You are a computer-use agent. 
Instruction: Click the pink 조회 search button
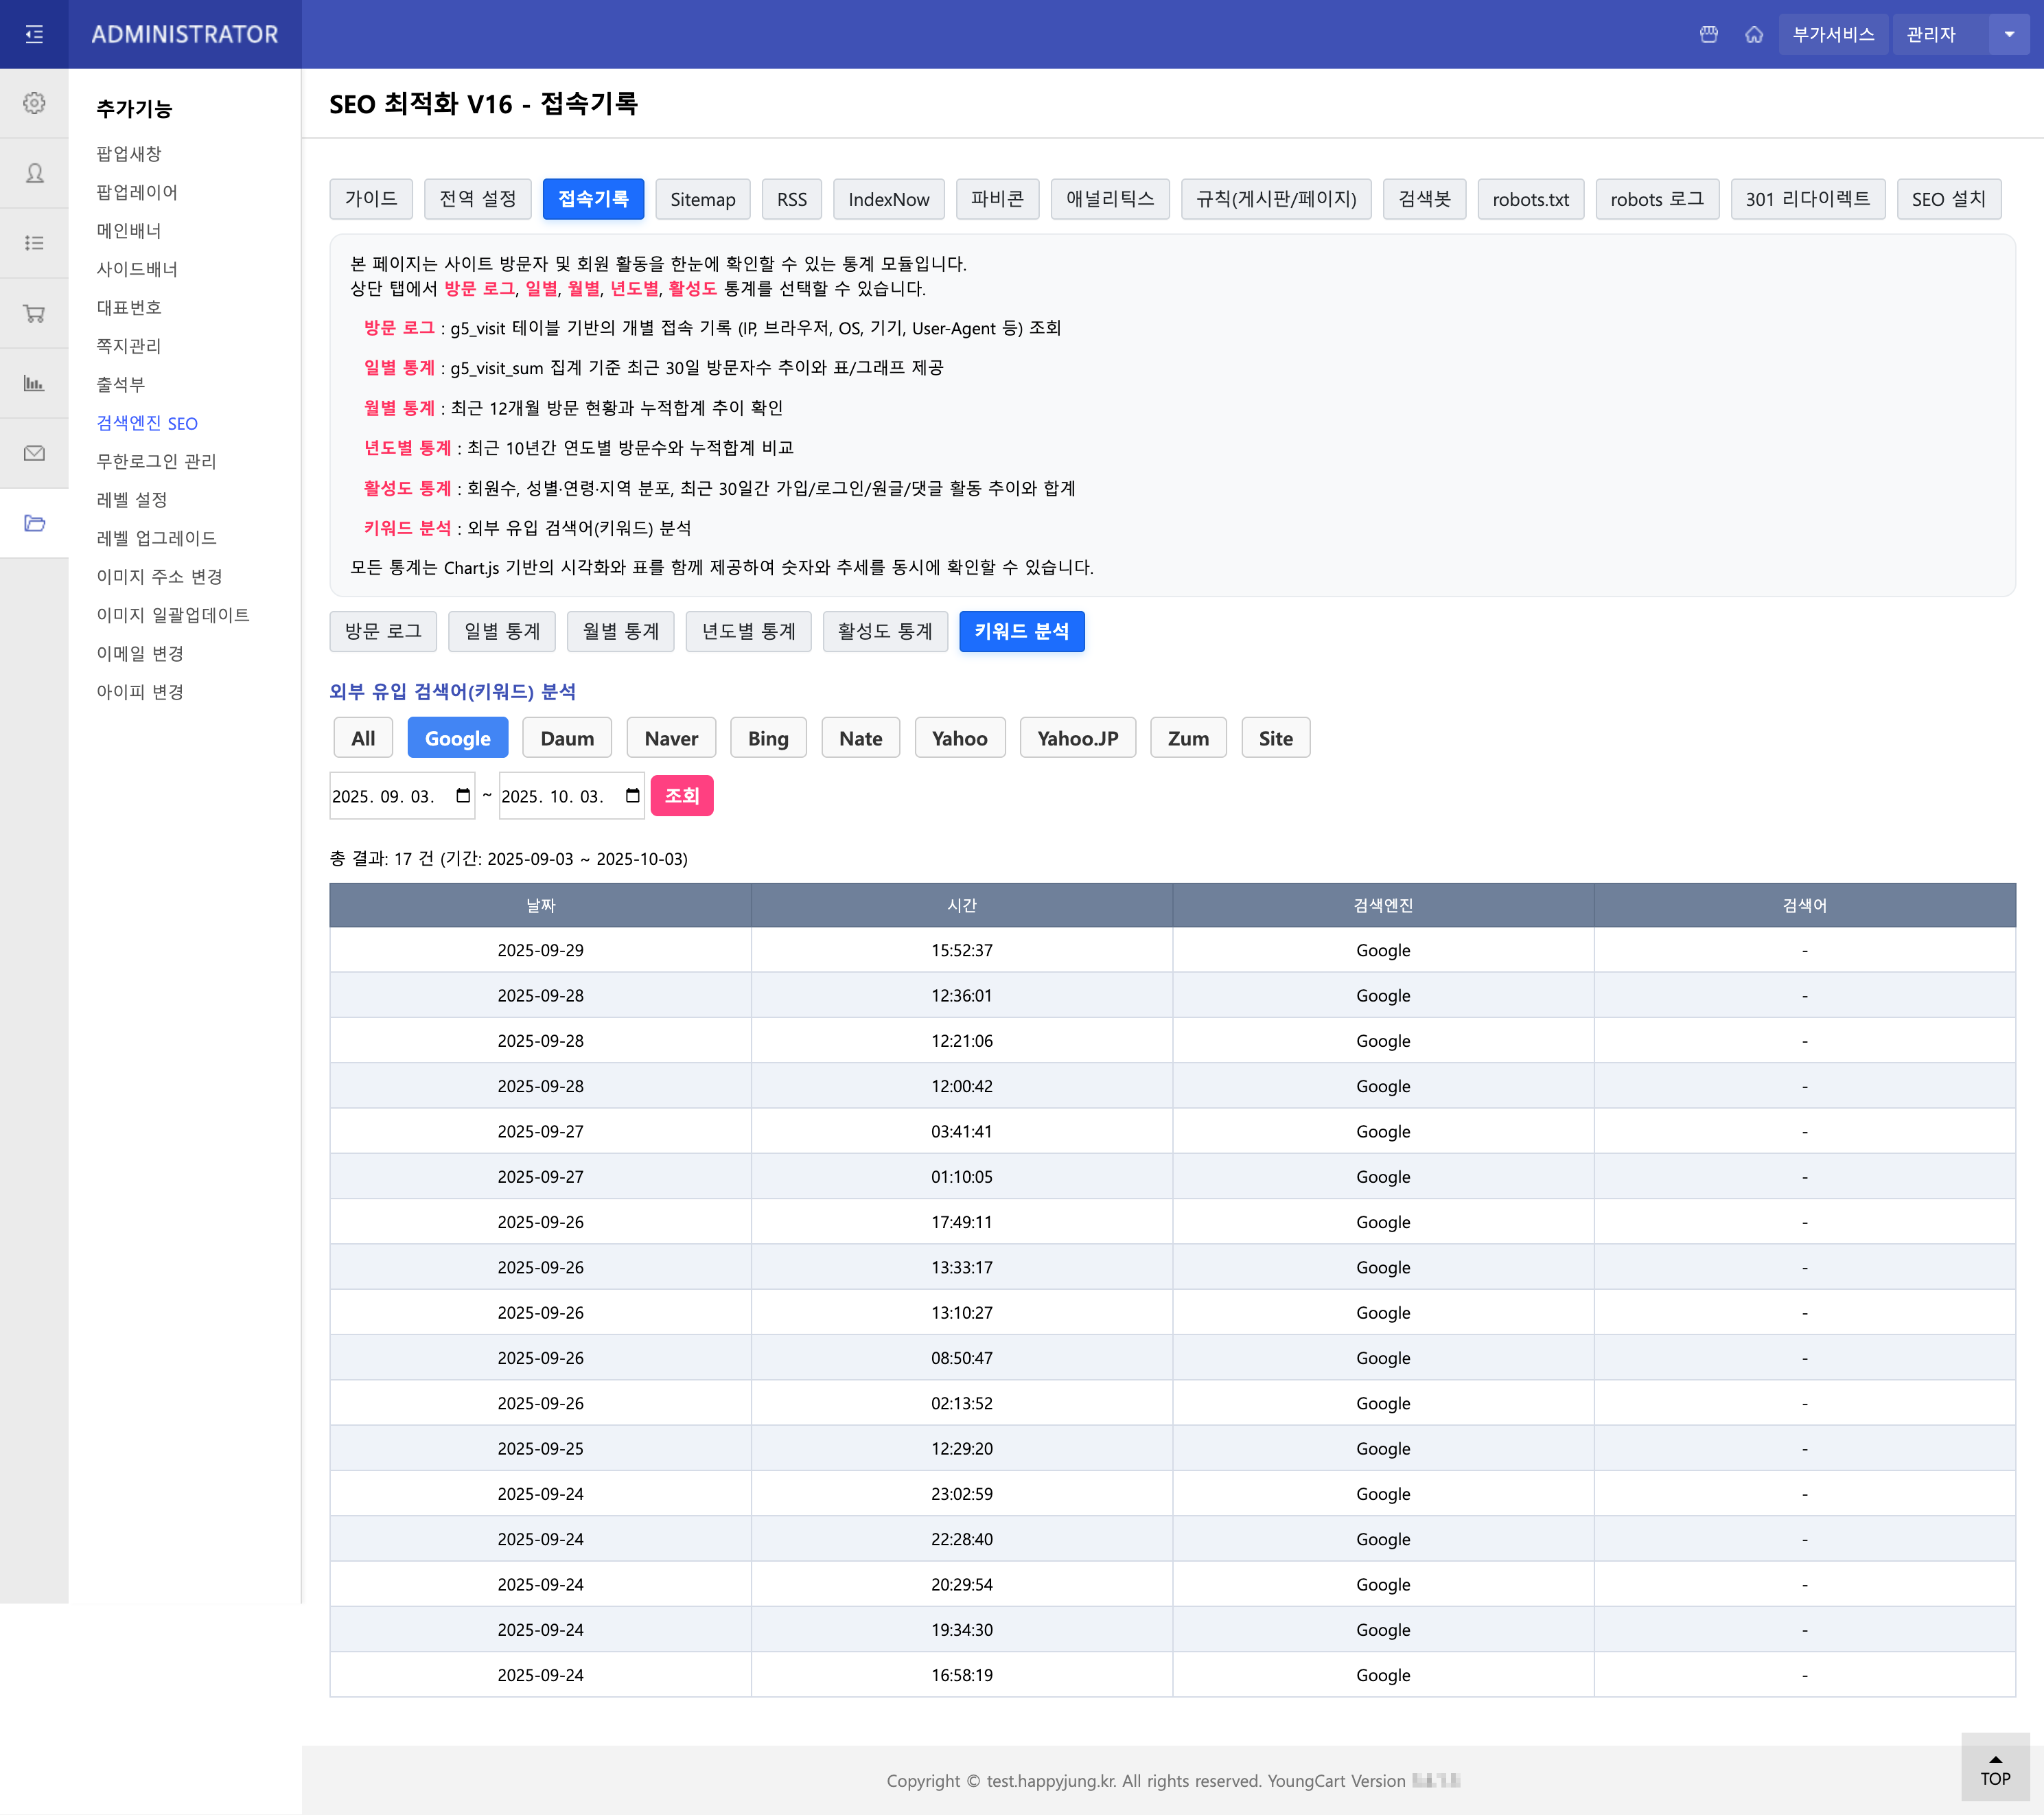tap(681, 796)
